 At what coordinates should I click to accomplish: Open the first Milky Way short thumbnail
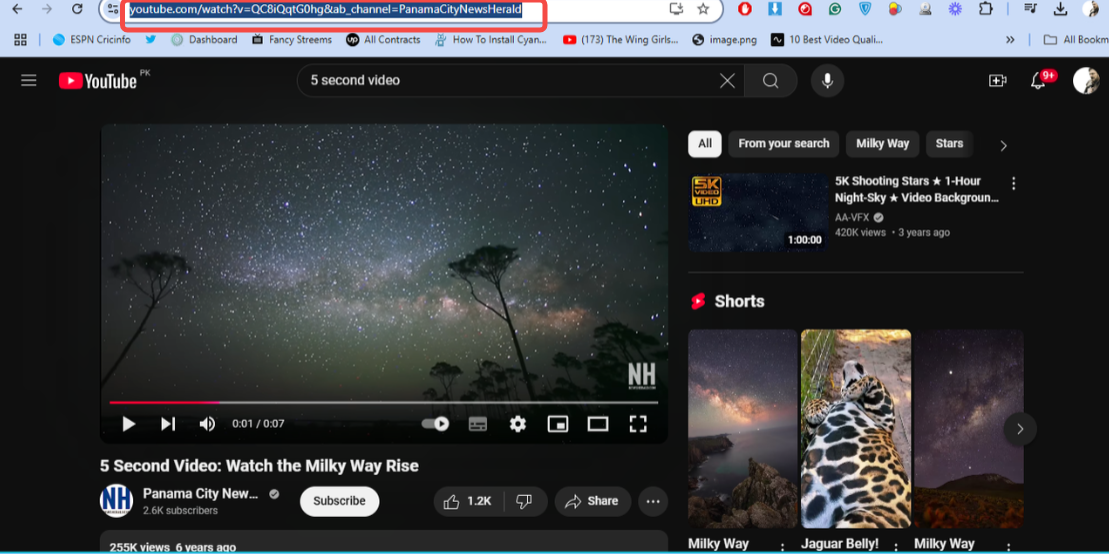tap(743, 429)
